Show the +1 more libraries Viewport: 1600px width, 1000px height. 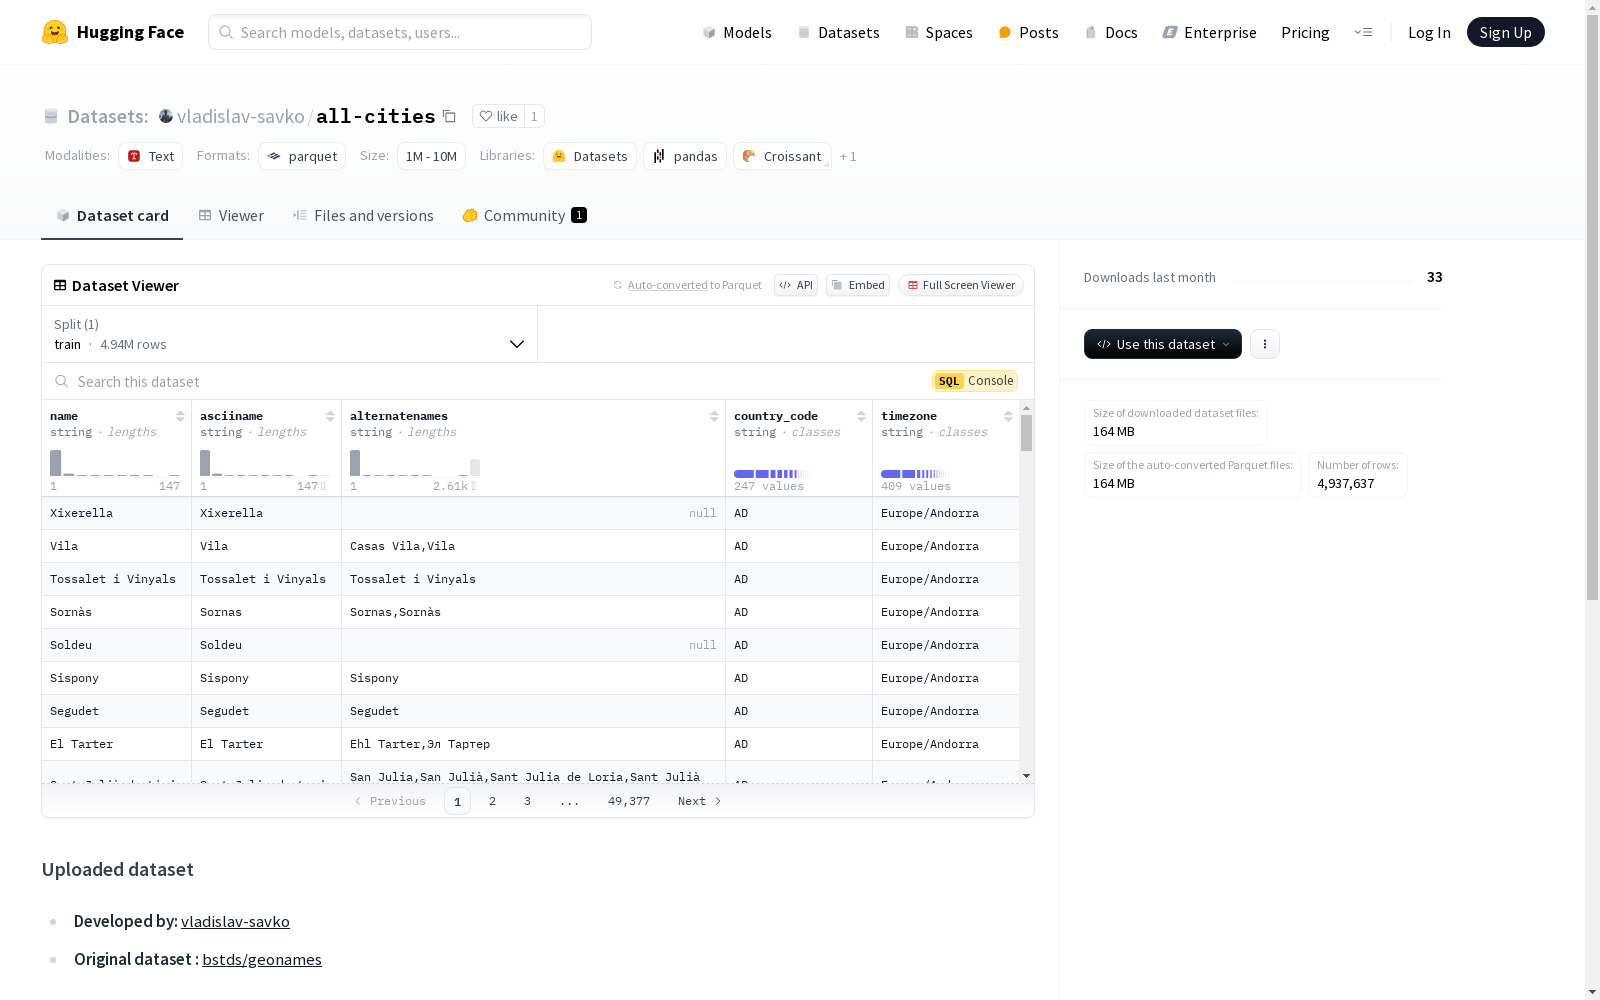tap(848, 156)
